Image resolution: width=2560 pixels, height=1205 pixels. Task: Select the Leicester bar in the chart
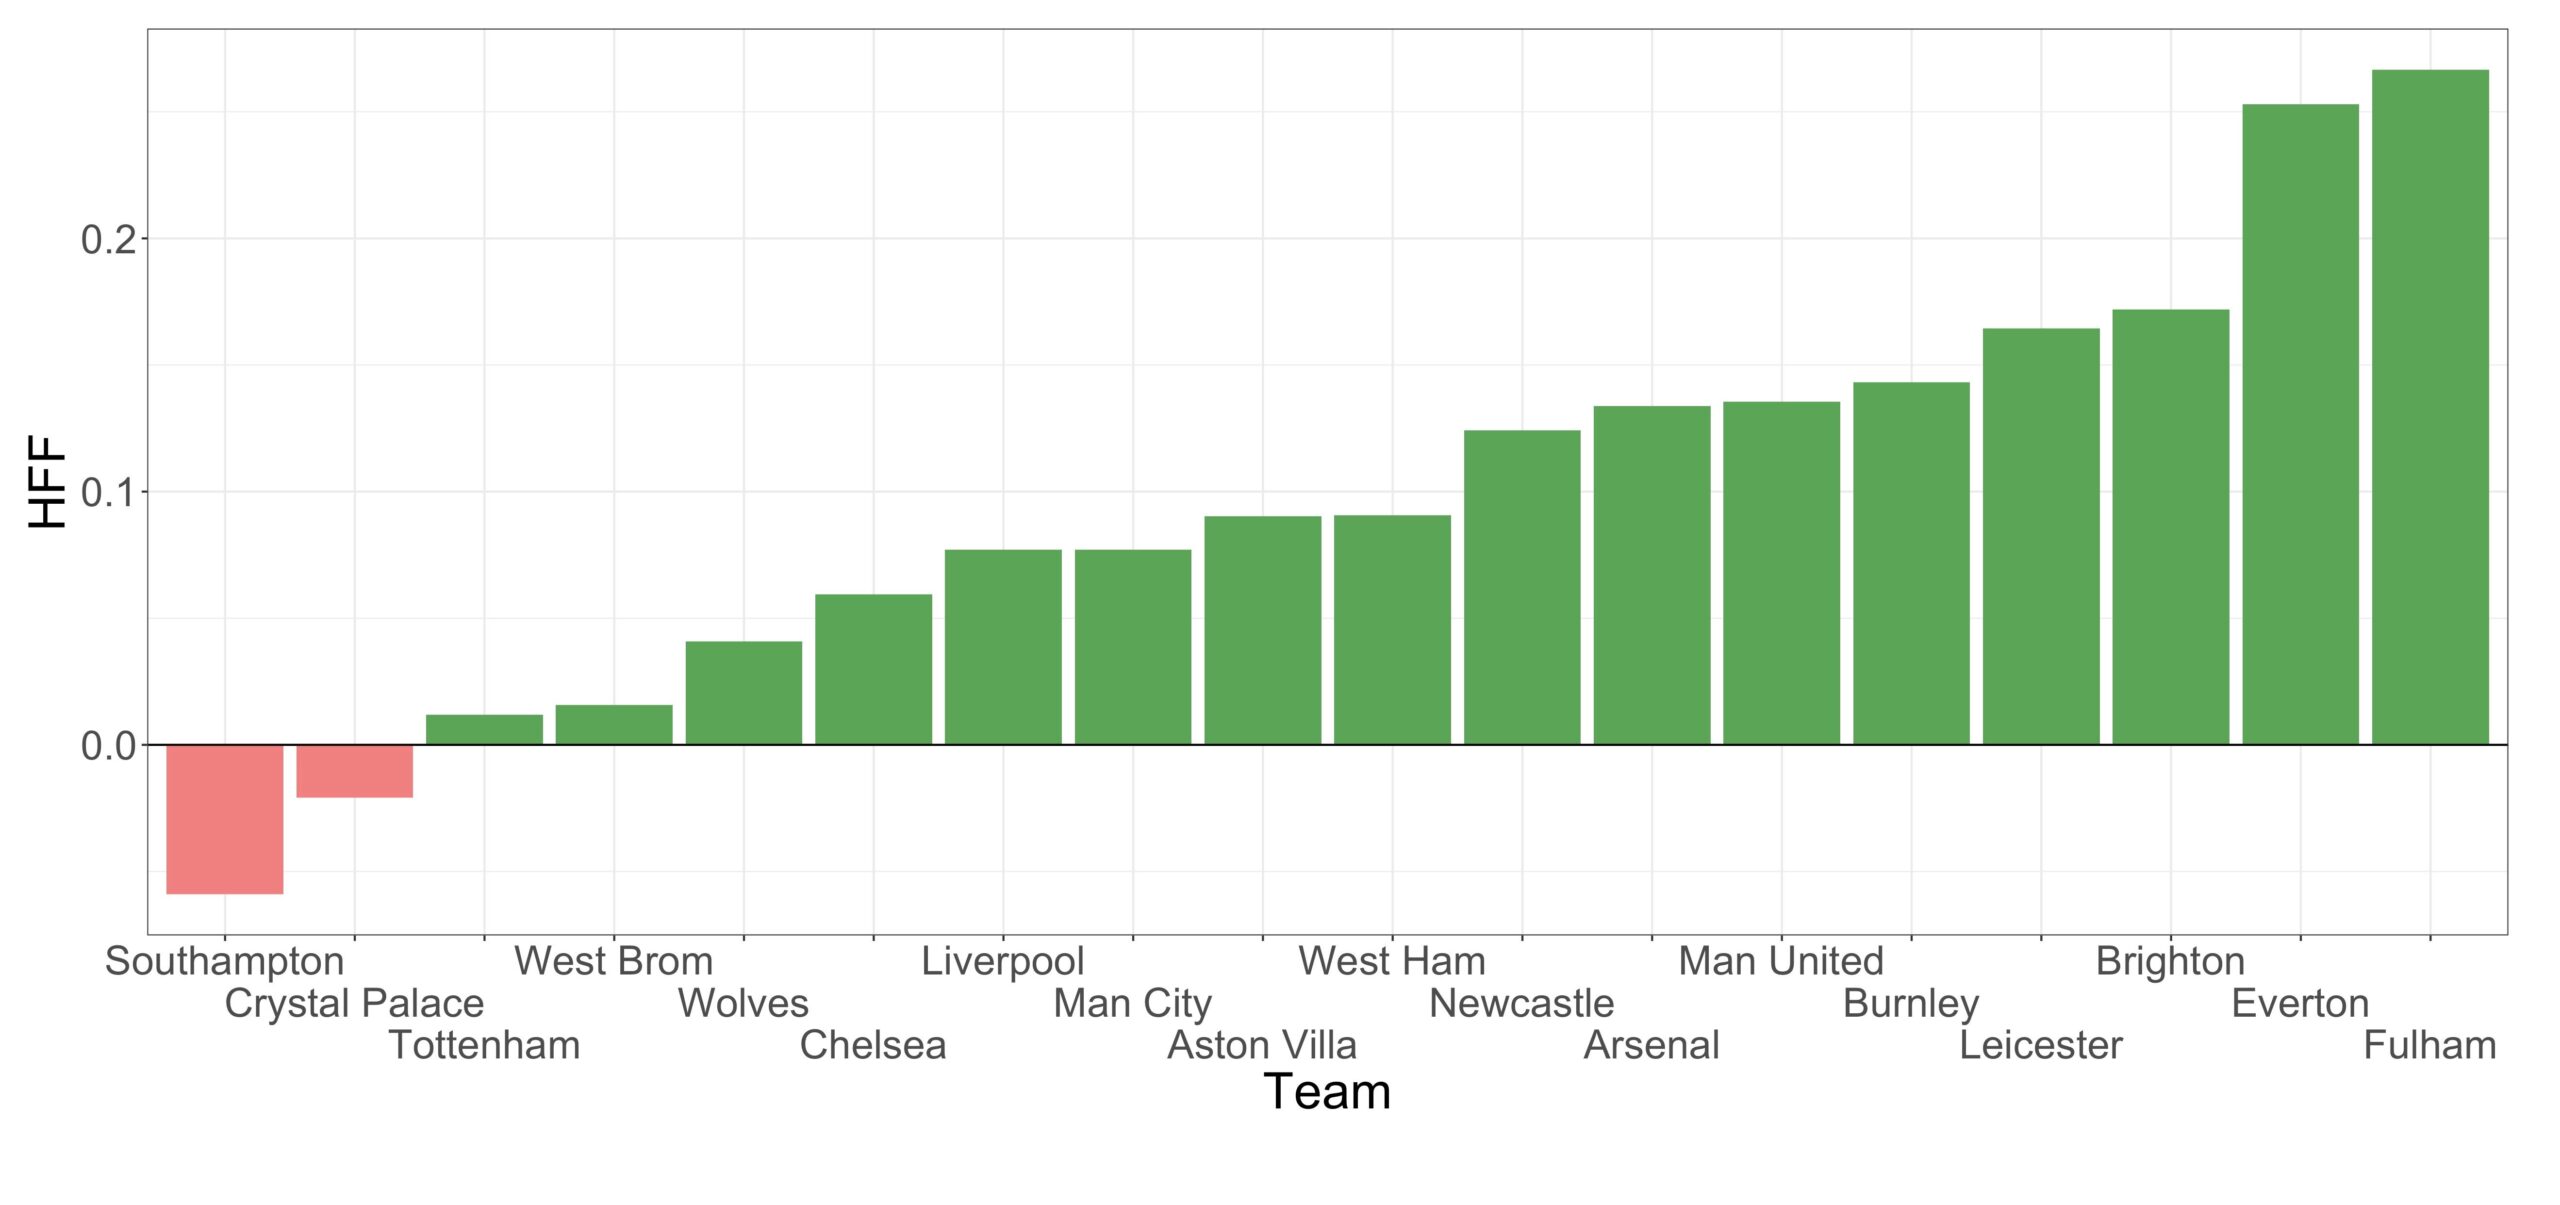click(x=2041, y=536)
